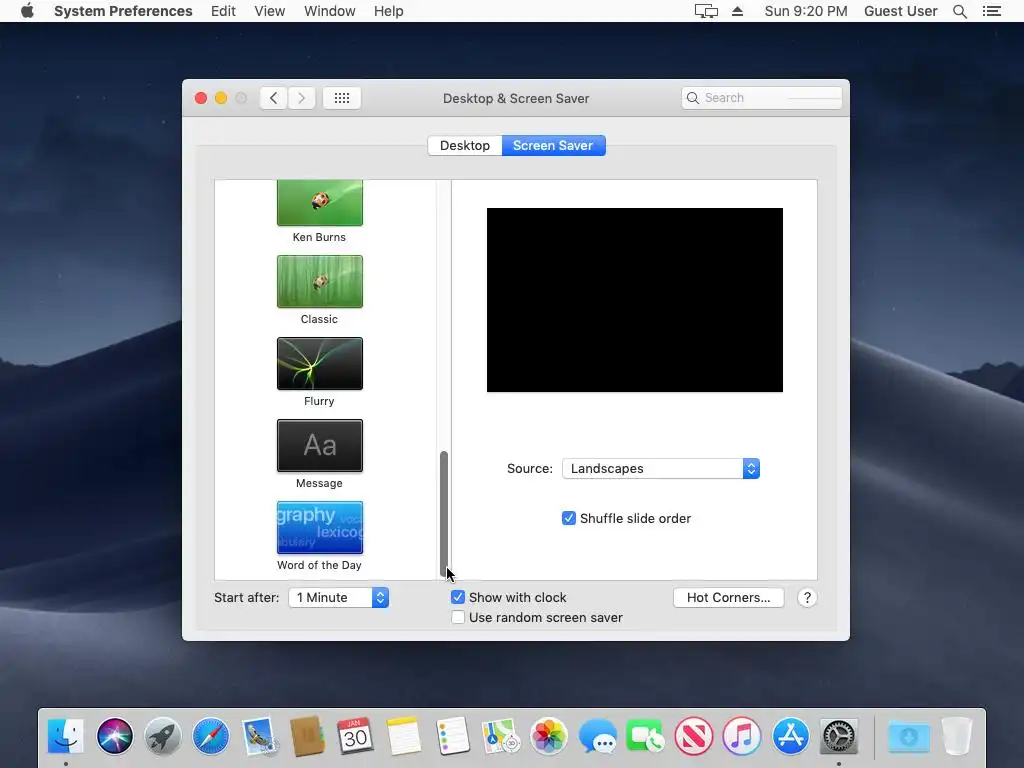Go back with the left chevron button
Viewport: 1024px width, 768px height.
tap(274, 98)
